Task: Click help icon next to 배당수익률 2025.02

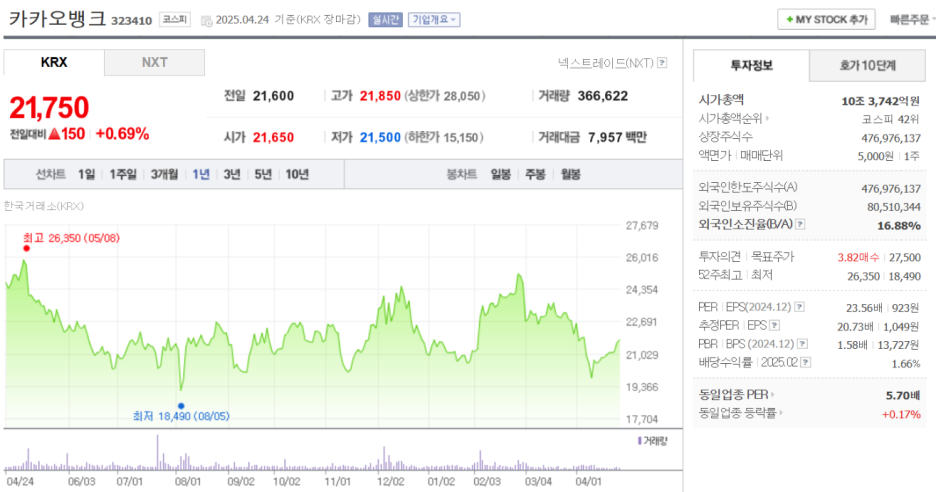Action: coord(806,362)
